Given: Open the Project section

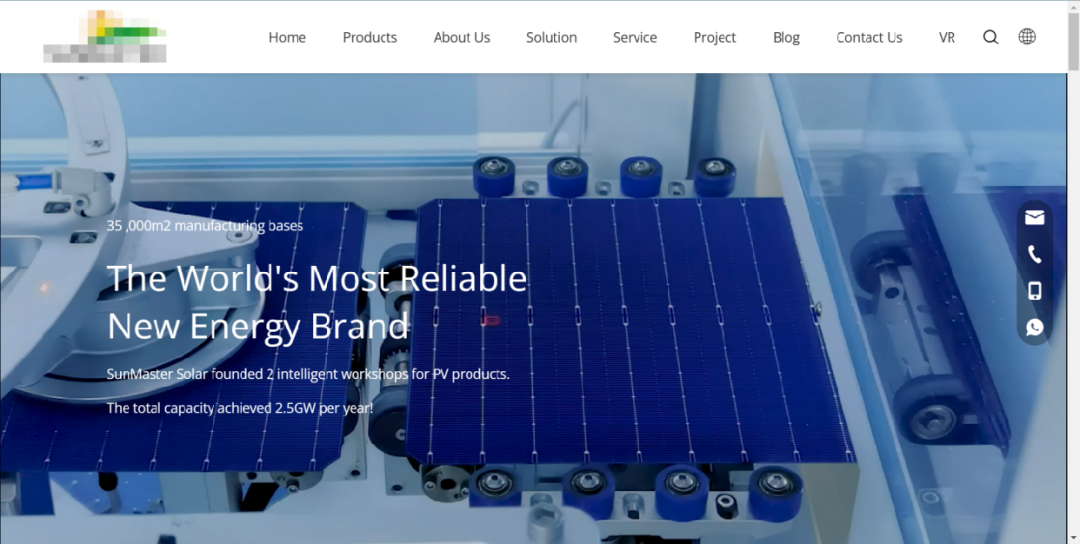Looking at the screenshot, I should [x=715, y=37].
